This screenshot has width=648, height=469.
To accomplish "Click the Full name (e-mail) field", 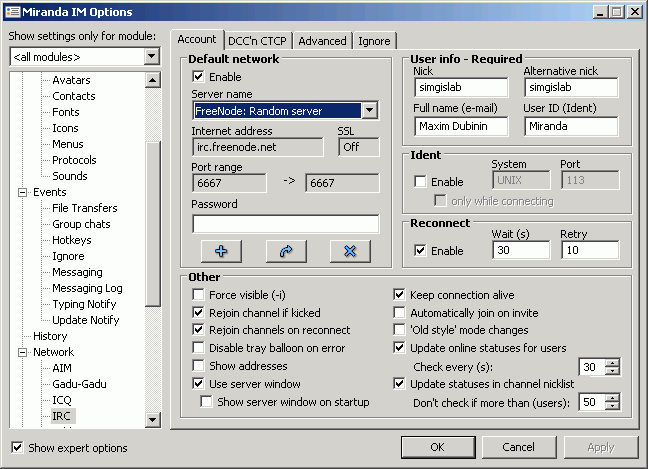I will point(461,126).
